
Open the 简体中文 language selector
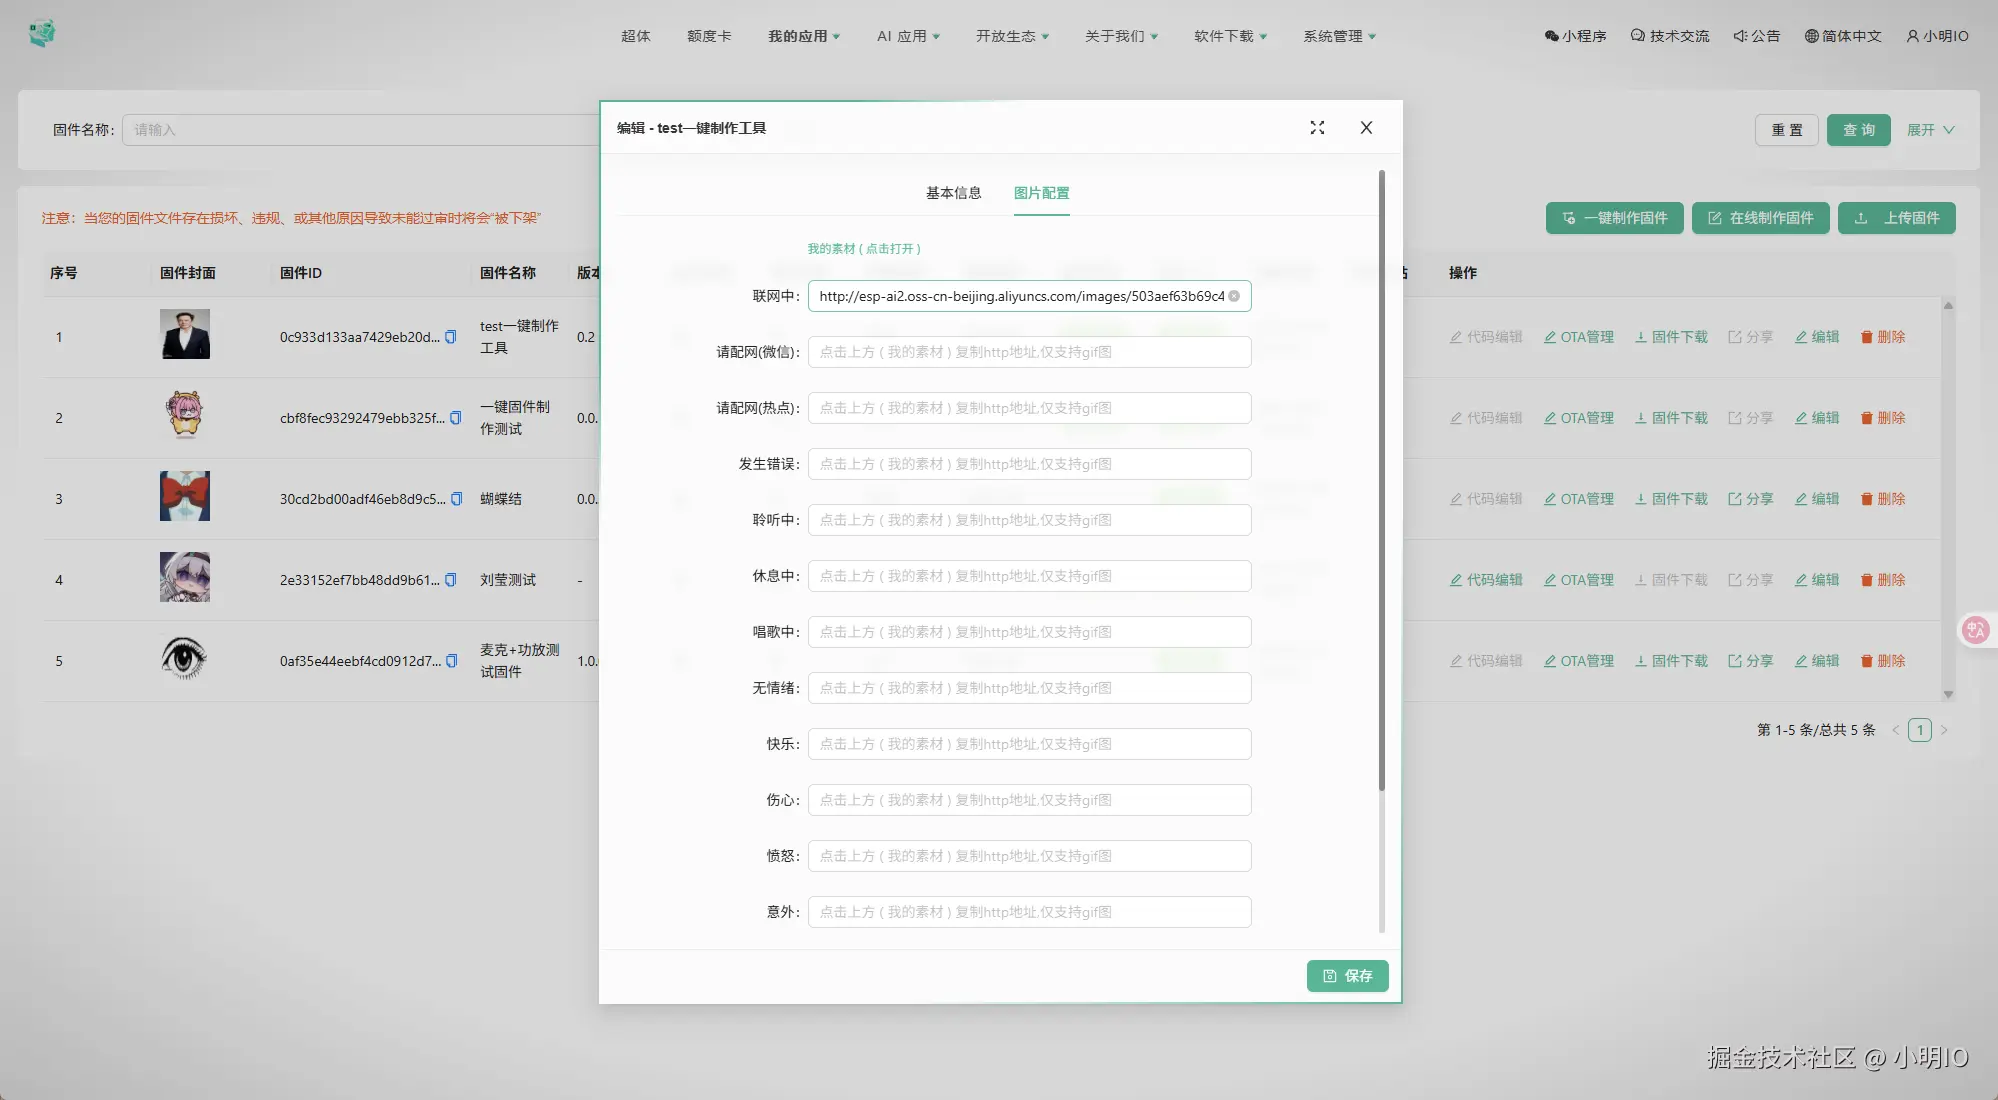coord(1843,36)
